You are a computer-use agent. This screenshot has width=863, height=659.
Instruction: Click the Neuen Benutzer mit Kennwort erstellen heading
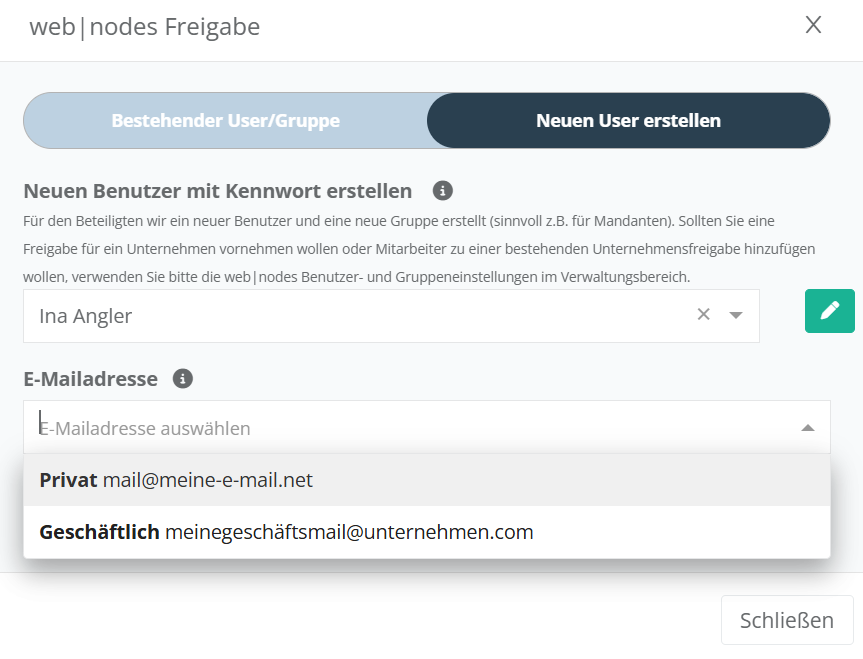[x=217, y=190]
